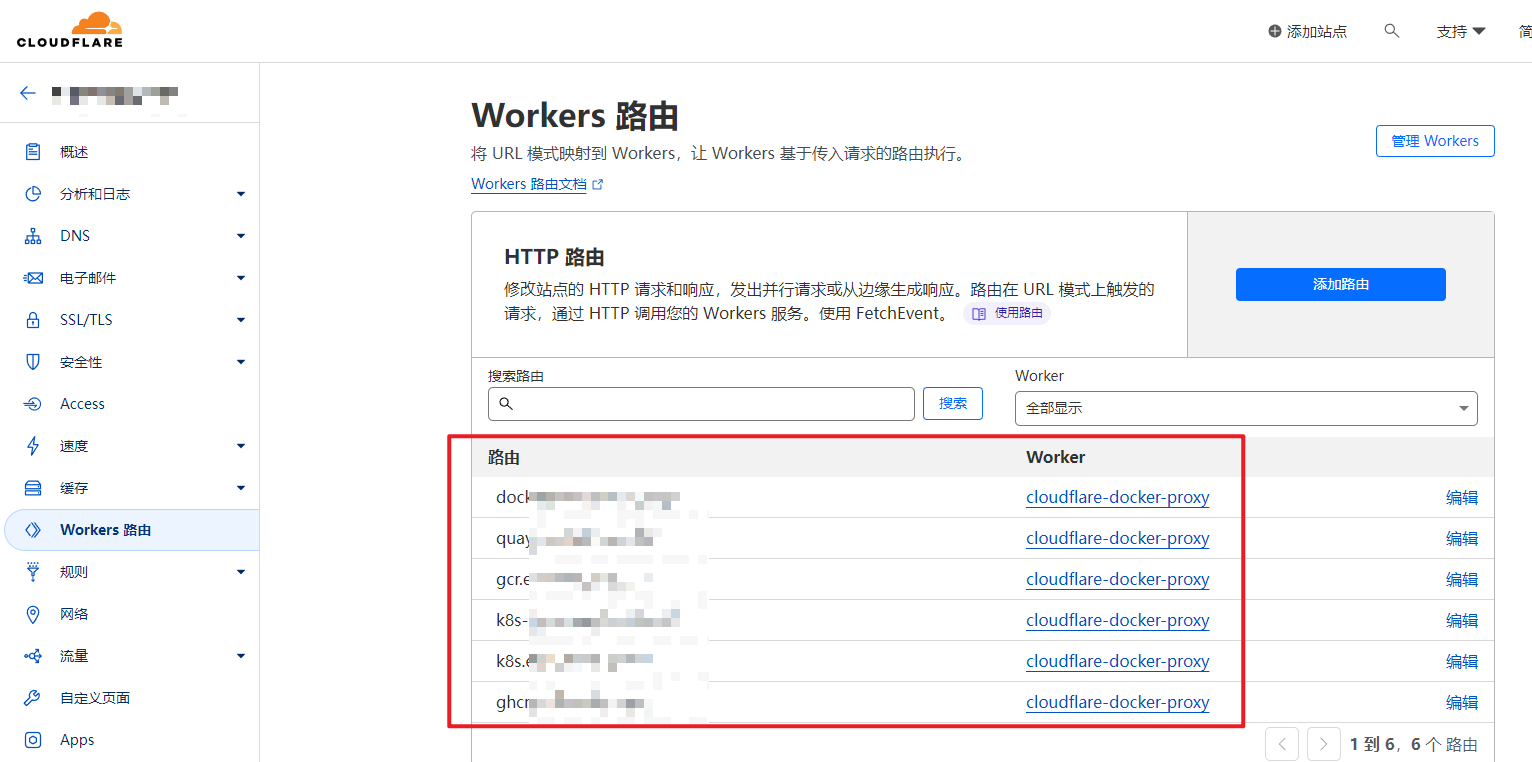Click the 搜索 button
This screenshot has height=762, width=1532.
coord(953,404)
